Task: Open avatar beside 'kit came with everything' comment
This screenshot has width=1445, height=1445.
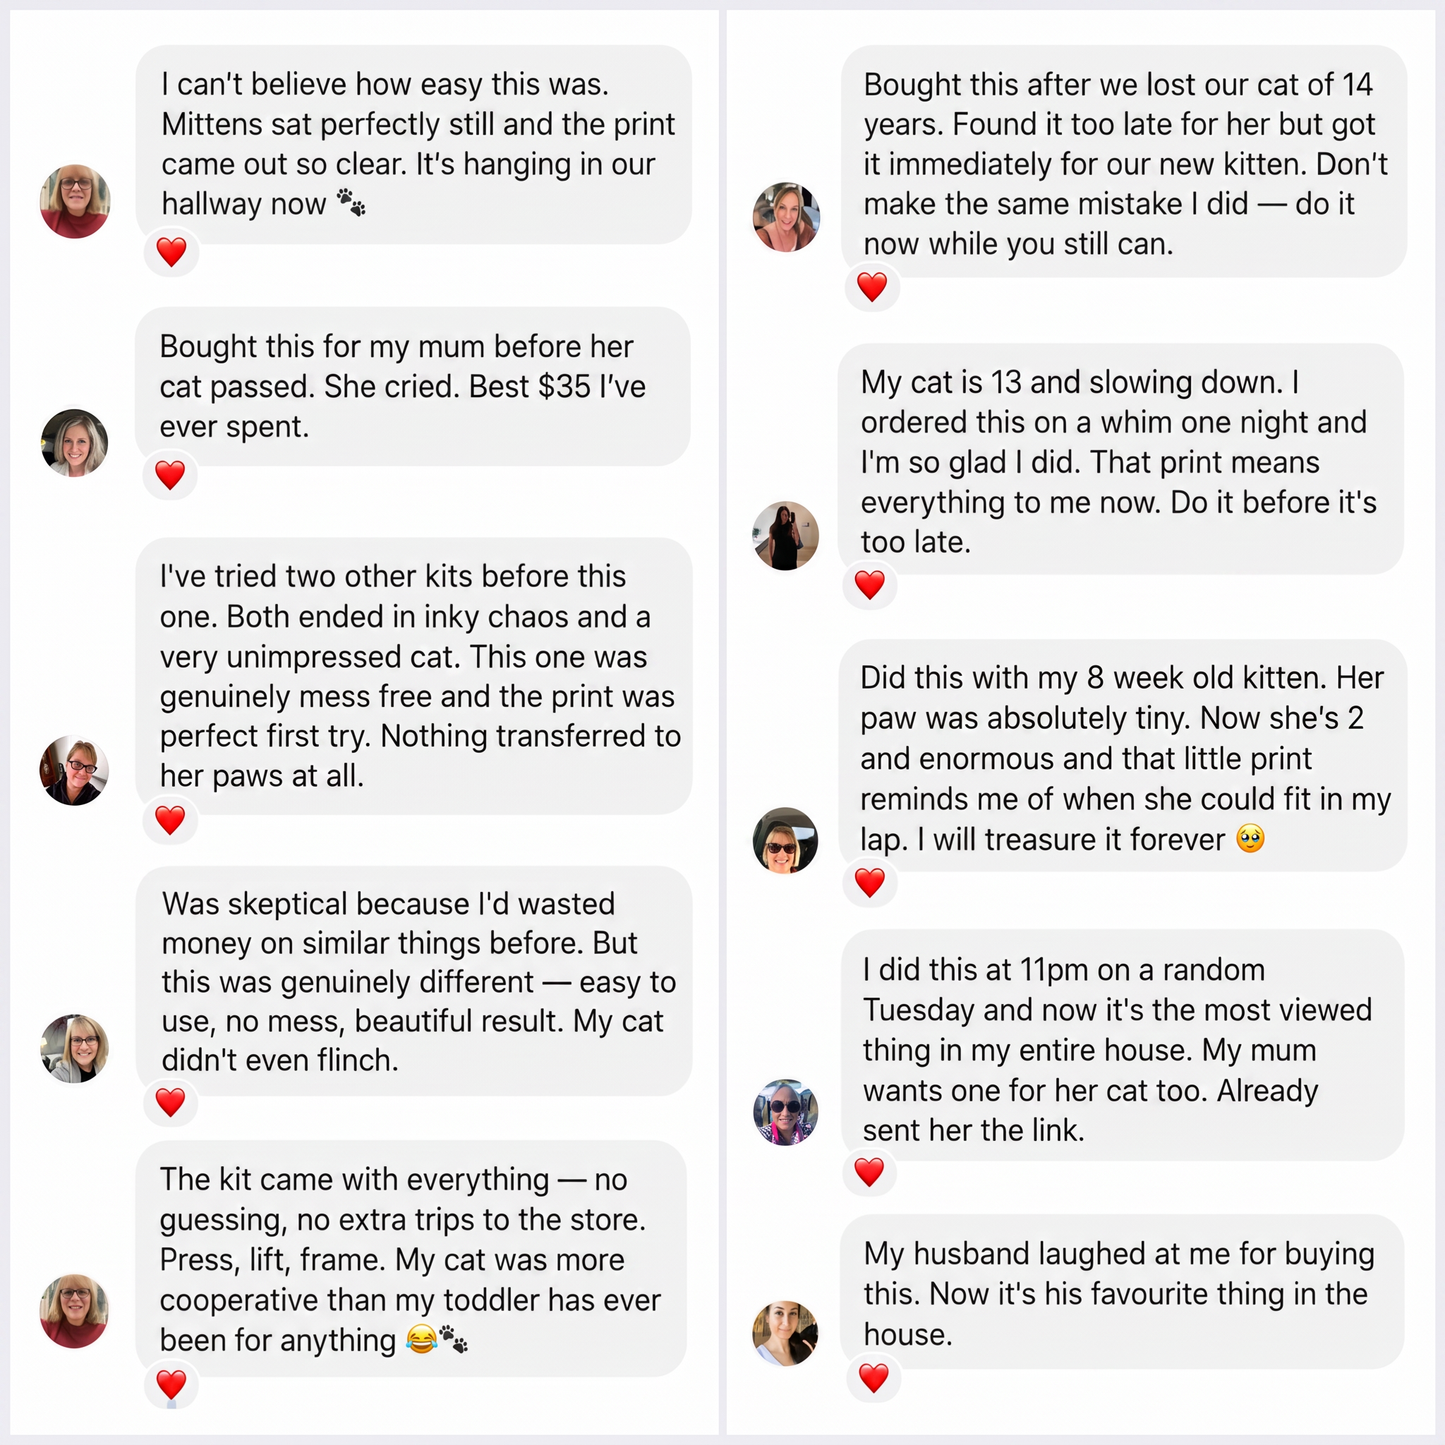Action: click(75, 1311)
